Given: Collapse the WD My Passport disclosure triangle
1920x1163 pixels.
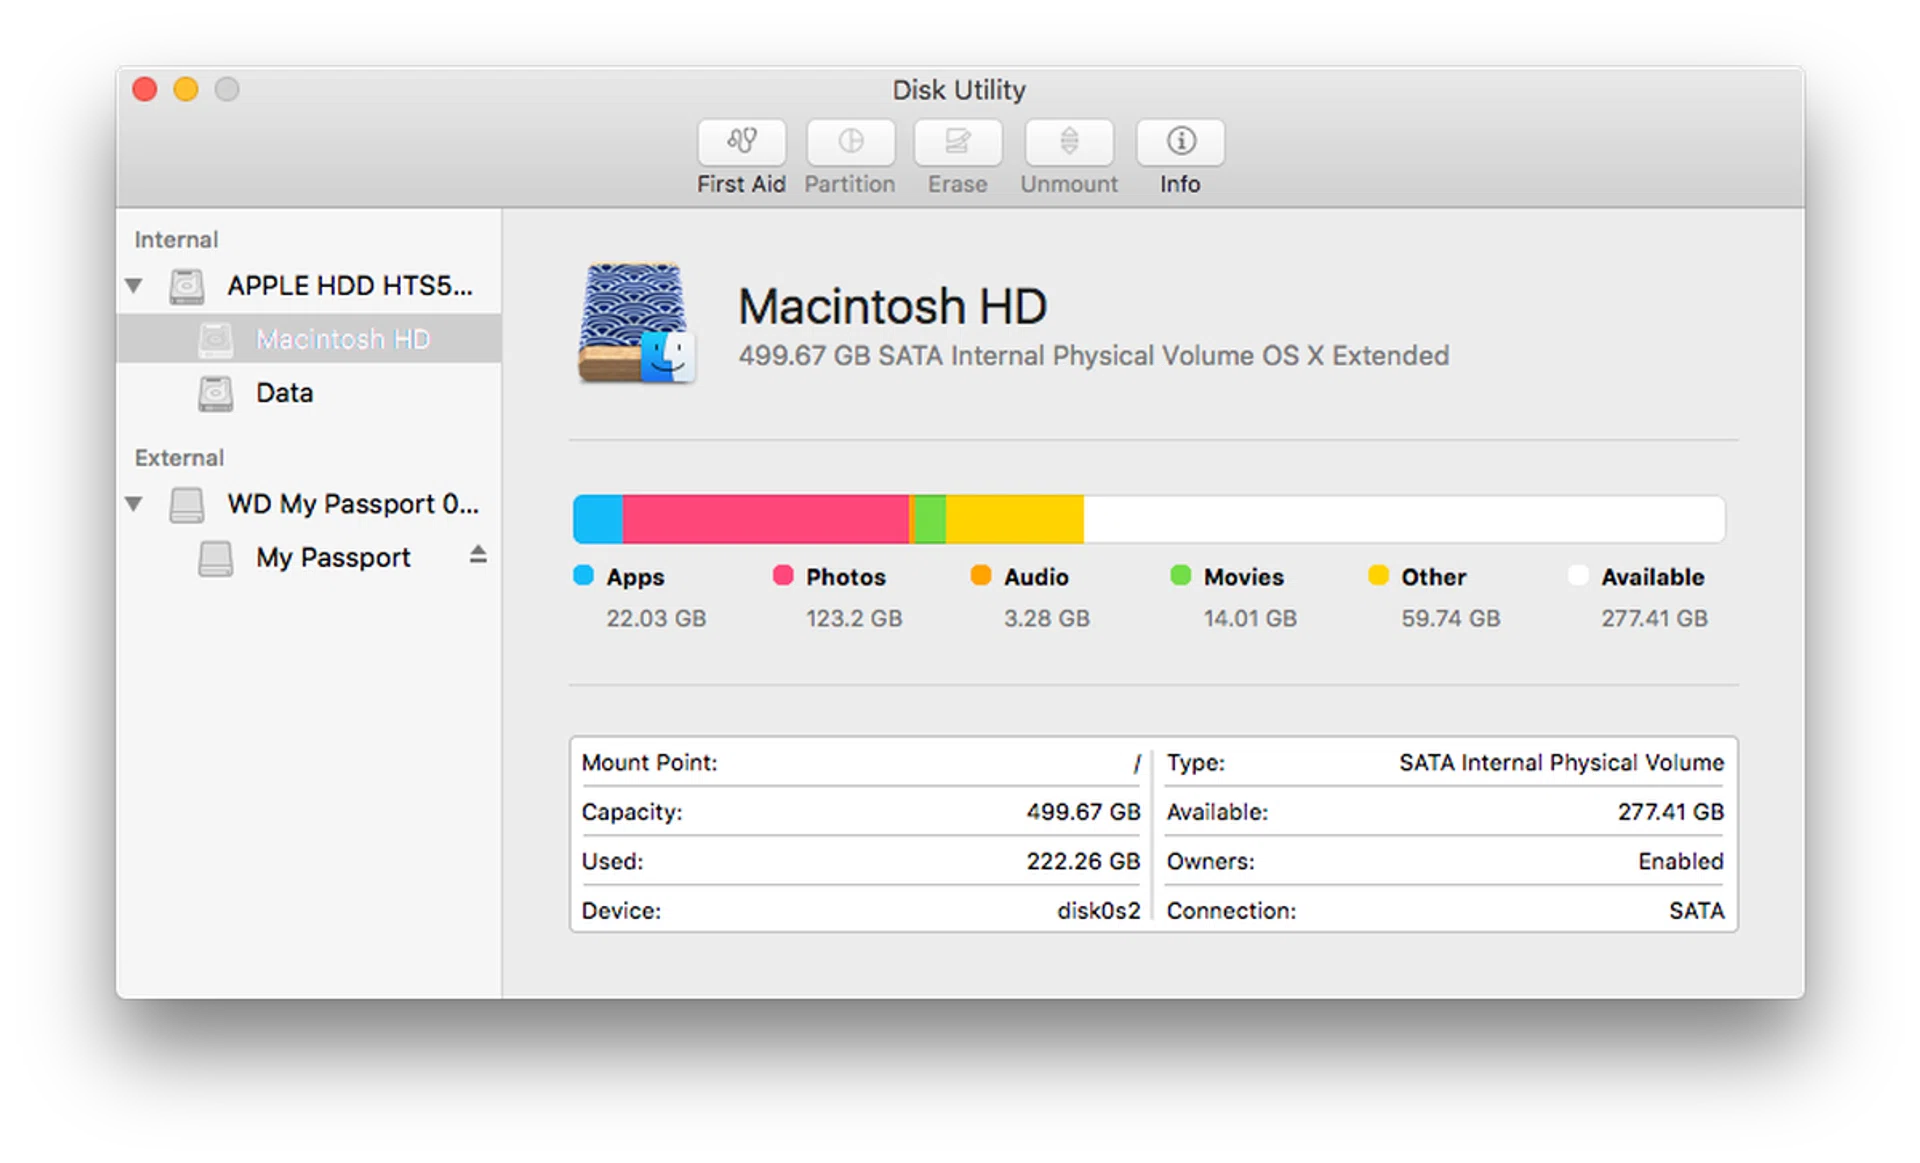Looking at the screenshot, I should pos(134,504).
